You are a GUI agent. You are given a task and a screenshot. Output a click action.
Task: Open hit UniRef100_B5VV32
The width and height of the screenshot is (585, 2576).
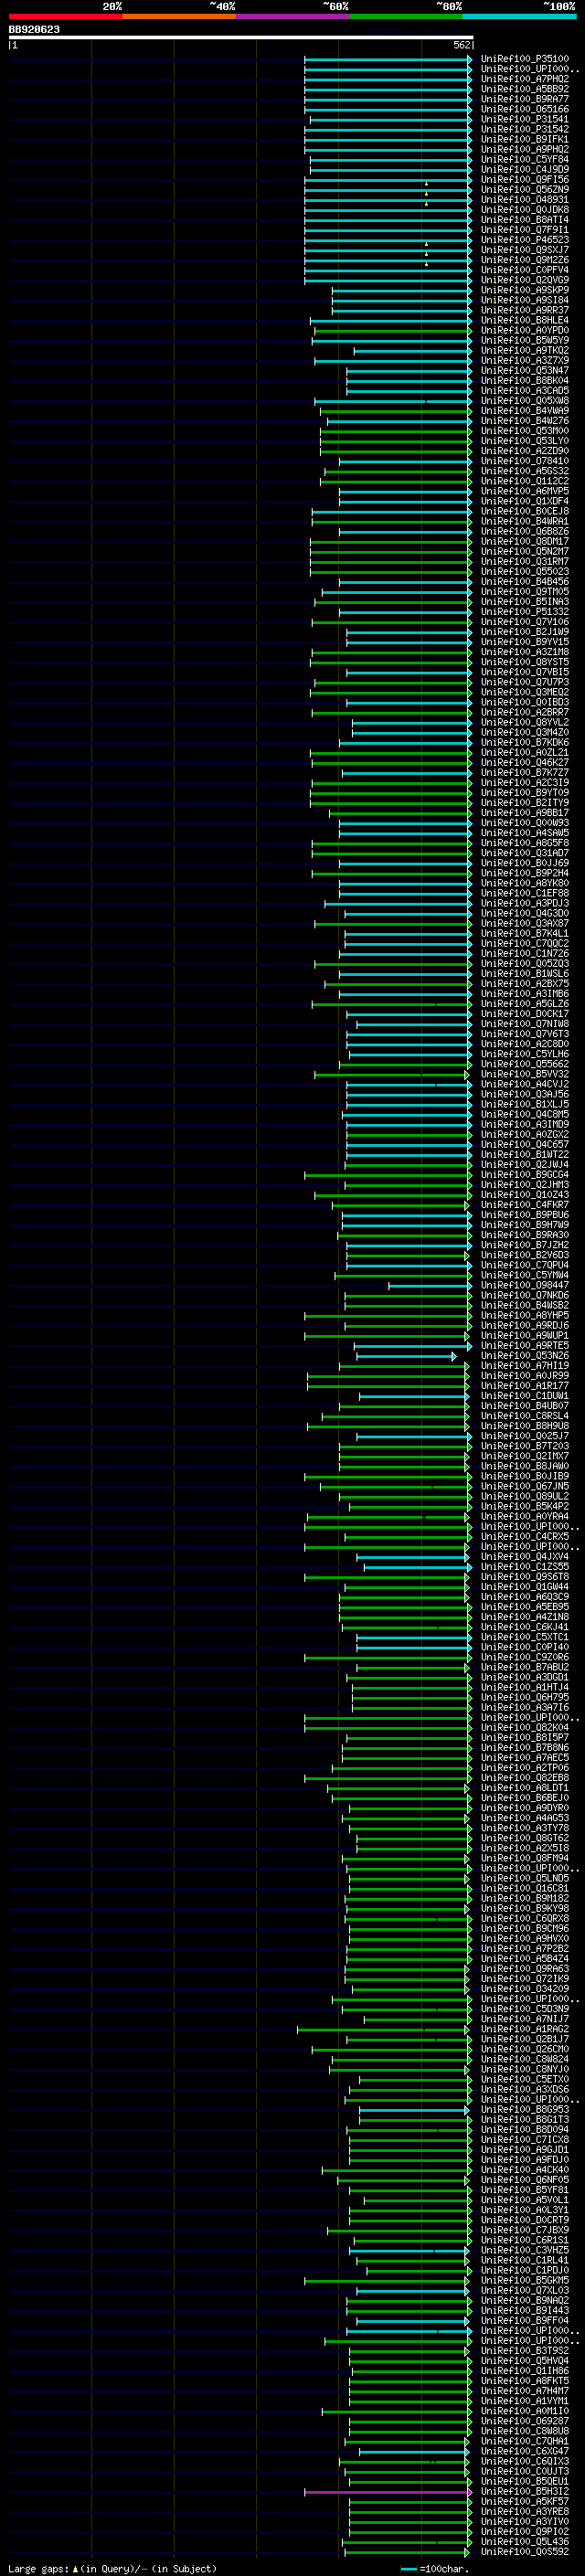524,1073
